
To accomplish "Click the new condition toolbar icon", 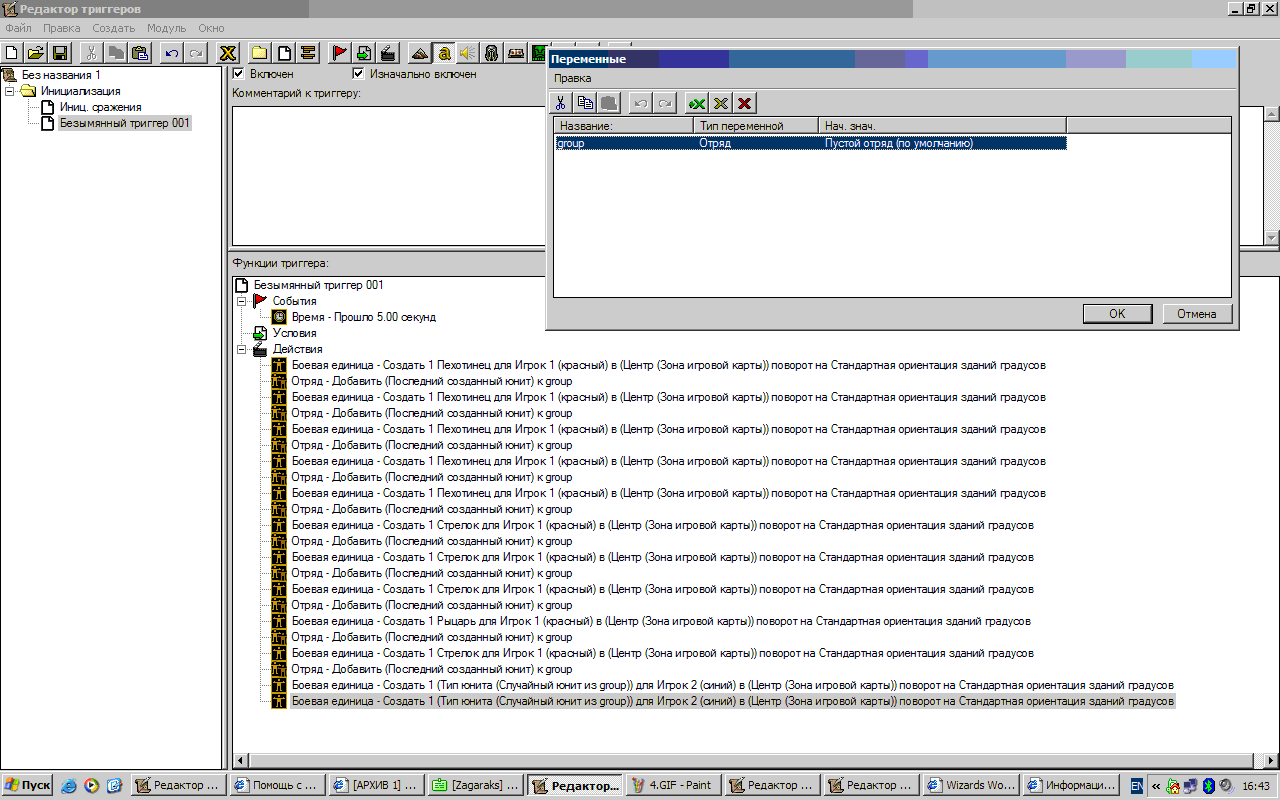I will coord(363,53).
